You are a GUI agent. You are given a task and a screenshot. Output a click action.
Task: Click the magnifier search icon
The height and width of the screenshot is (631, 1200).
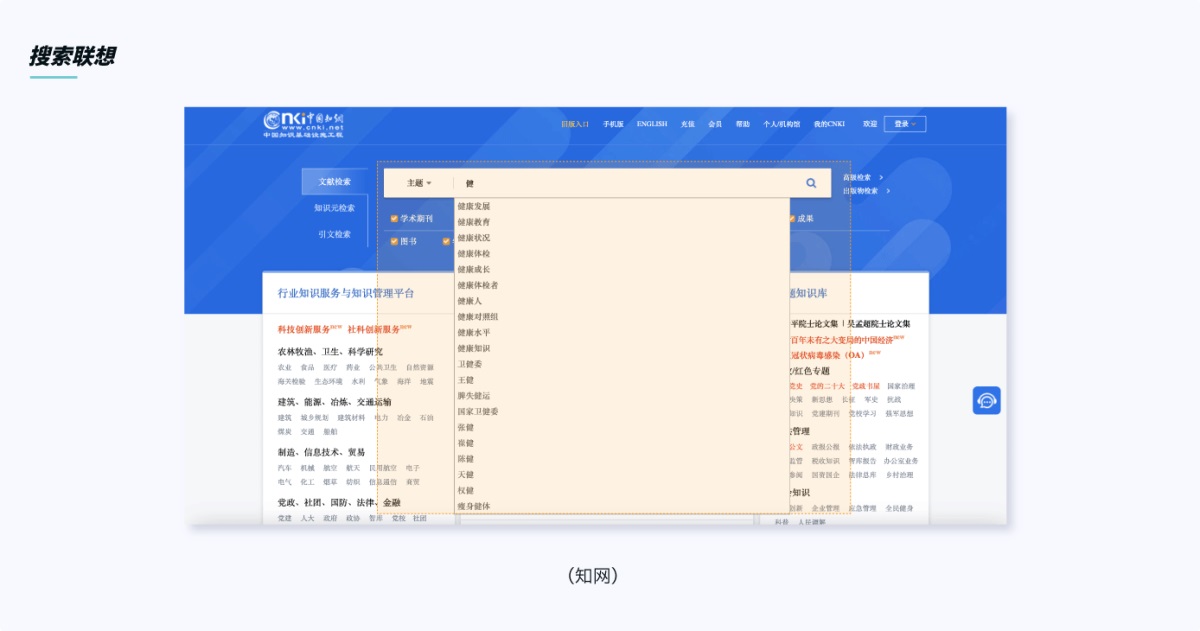811,183
